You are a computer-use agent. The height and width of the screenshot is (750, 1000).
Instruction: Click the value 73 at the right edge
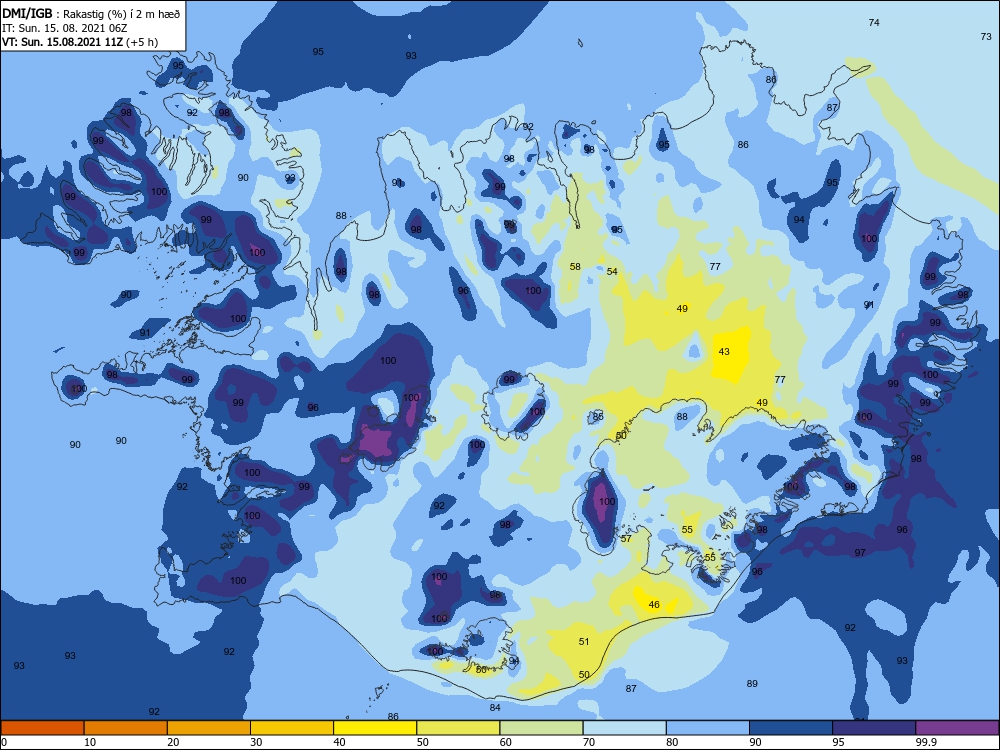pyautogui.click(x=986, y=37)
